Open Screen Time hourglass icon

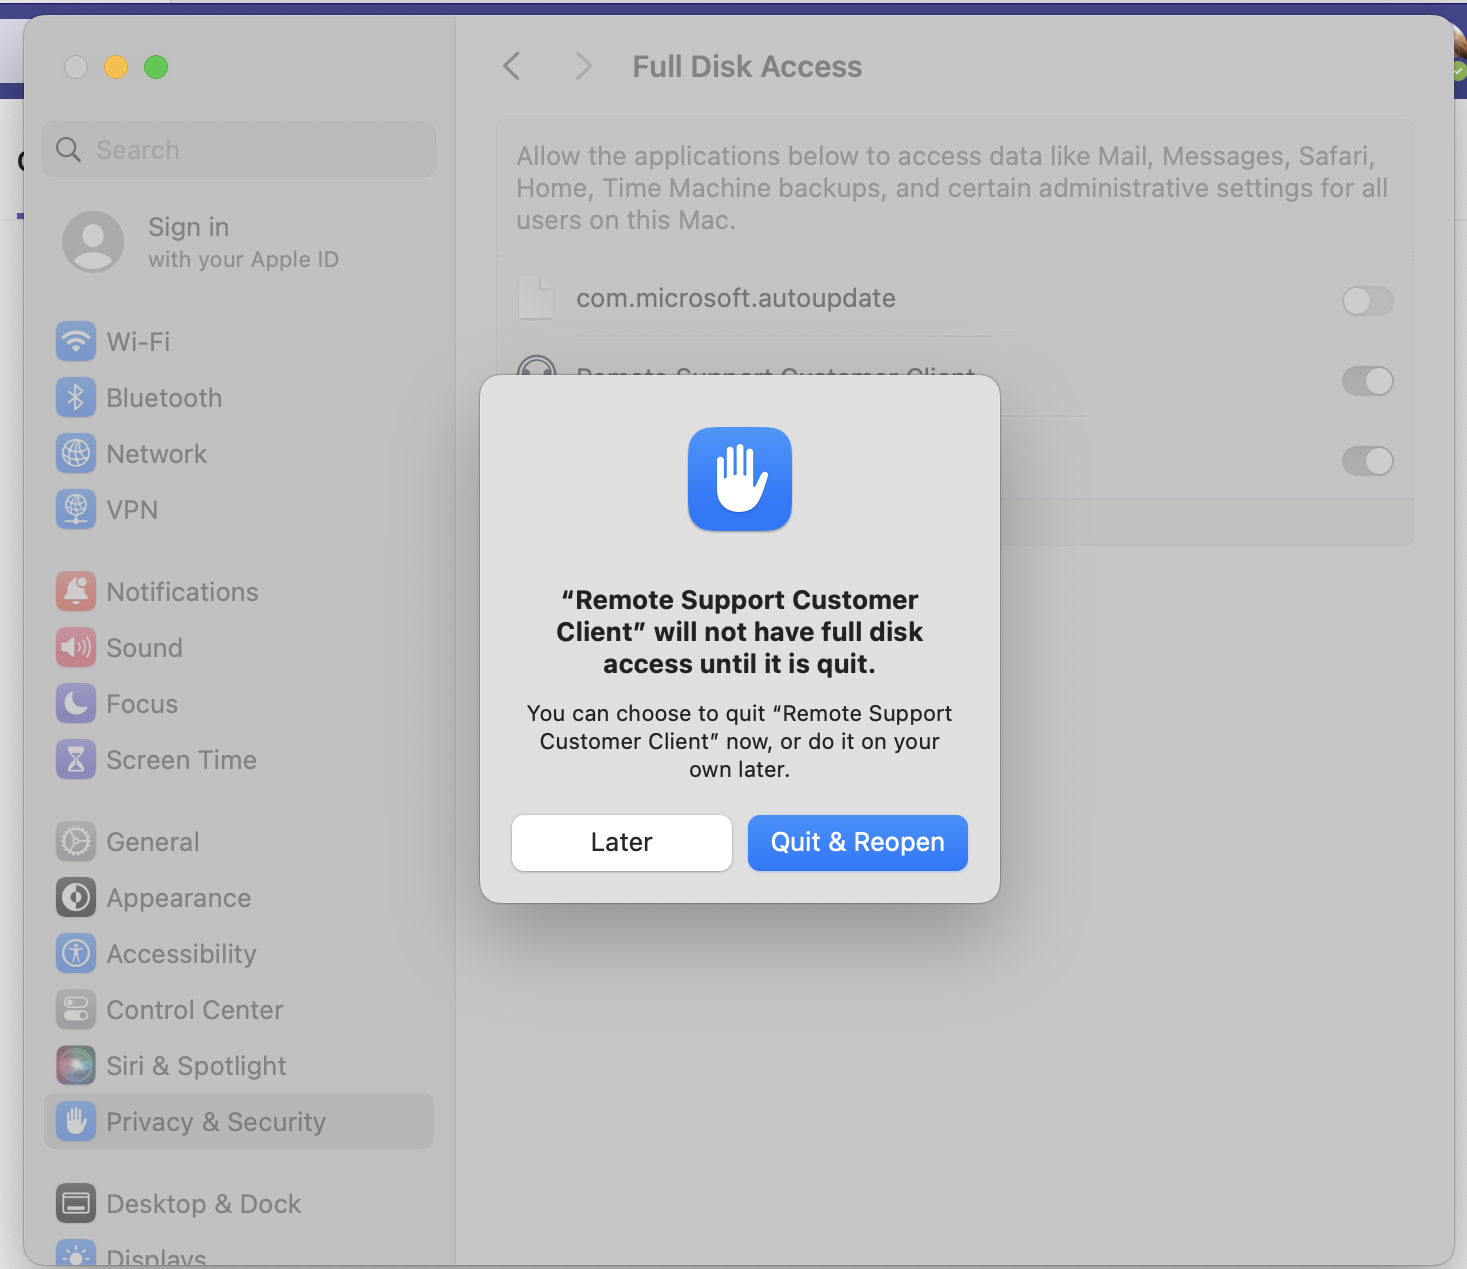(x=76, y=760)
